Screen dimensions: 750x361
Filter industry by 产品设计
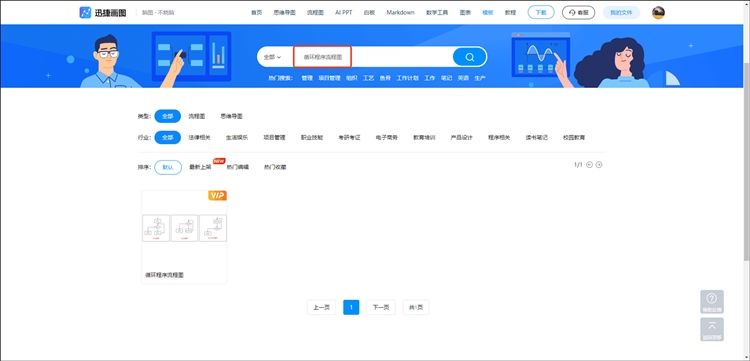tap(462, 137)
